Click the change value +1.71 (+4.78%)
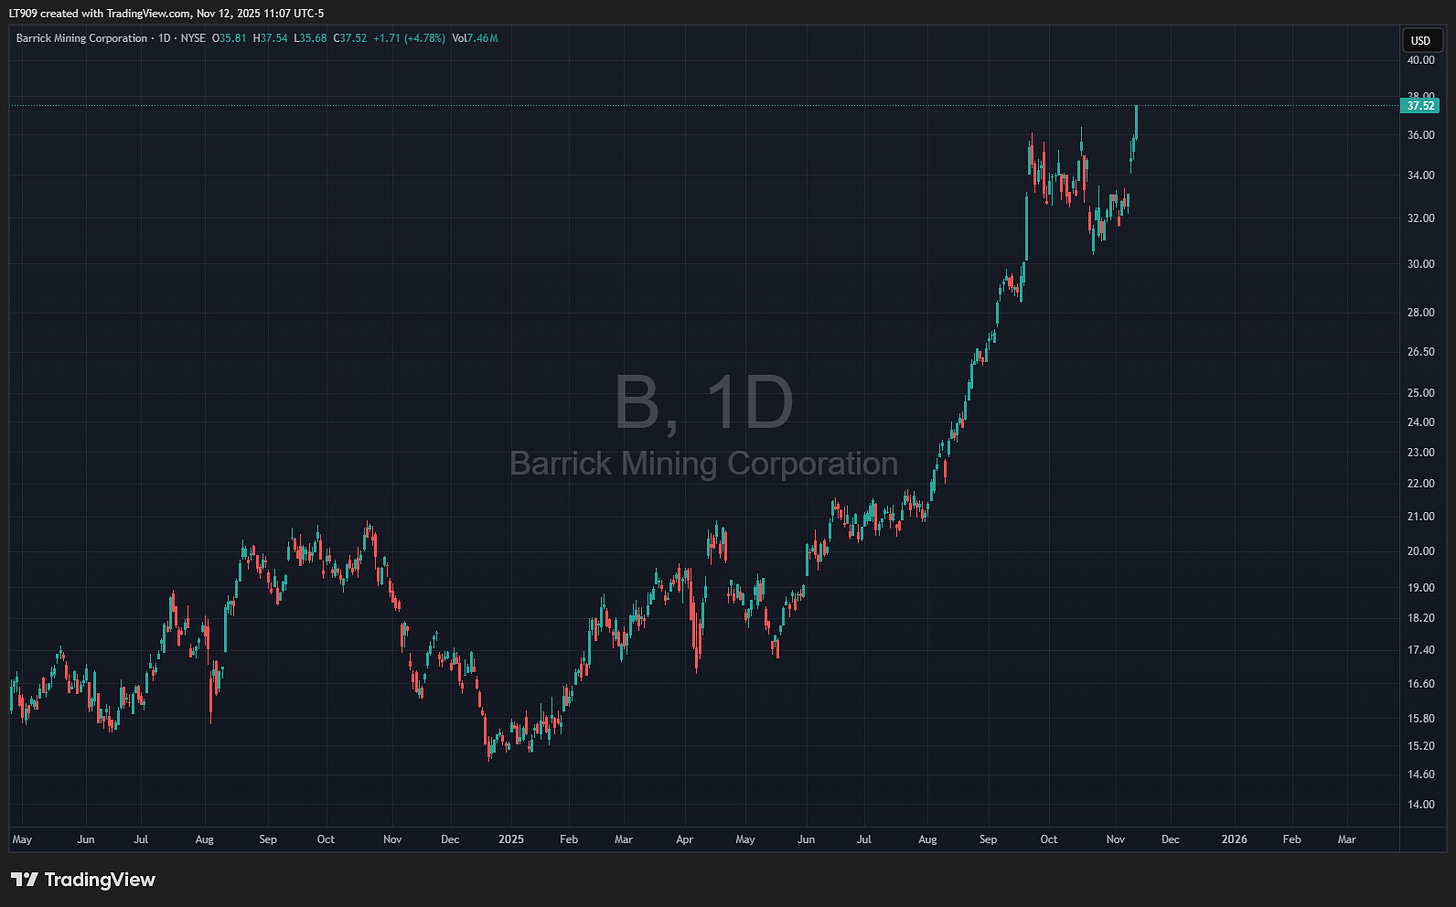 point(409,38)
